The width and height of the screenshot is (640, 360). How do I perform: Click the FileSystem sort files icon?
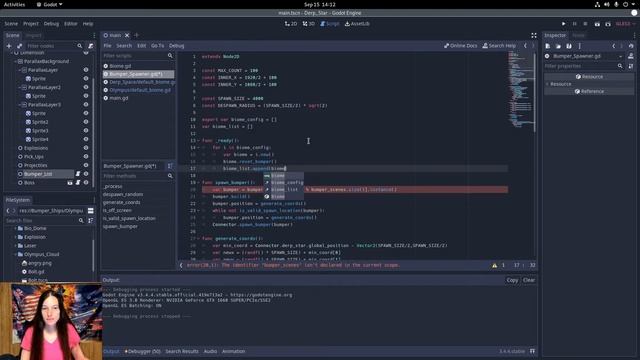[91, 220]
